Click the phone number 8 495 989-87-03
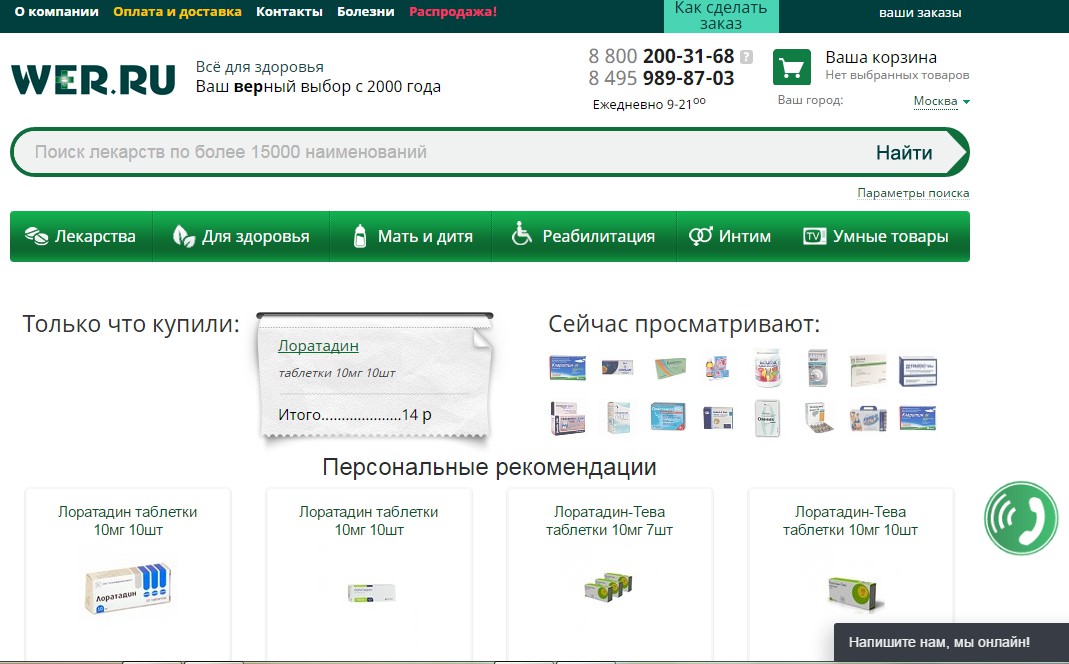Viewport: 1069px width, 664px height. [x=661, y=78]
